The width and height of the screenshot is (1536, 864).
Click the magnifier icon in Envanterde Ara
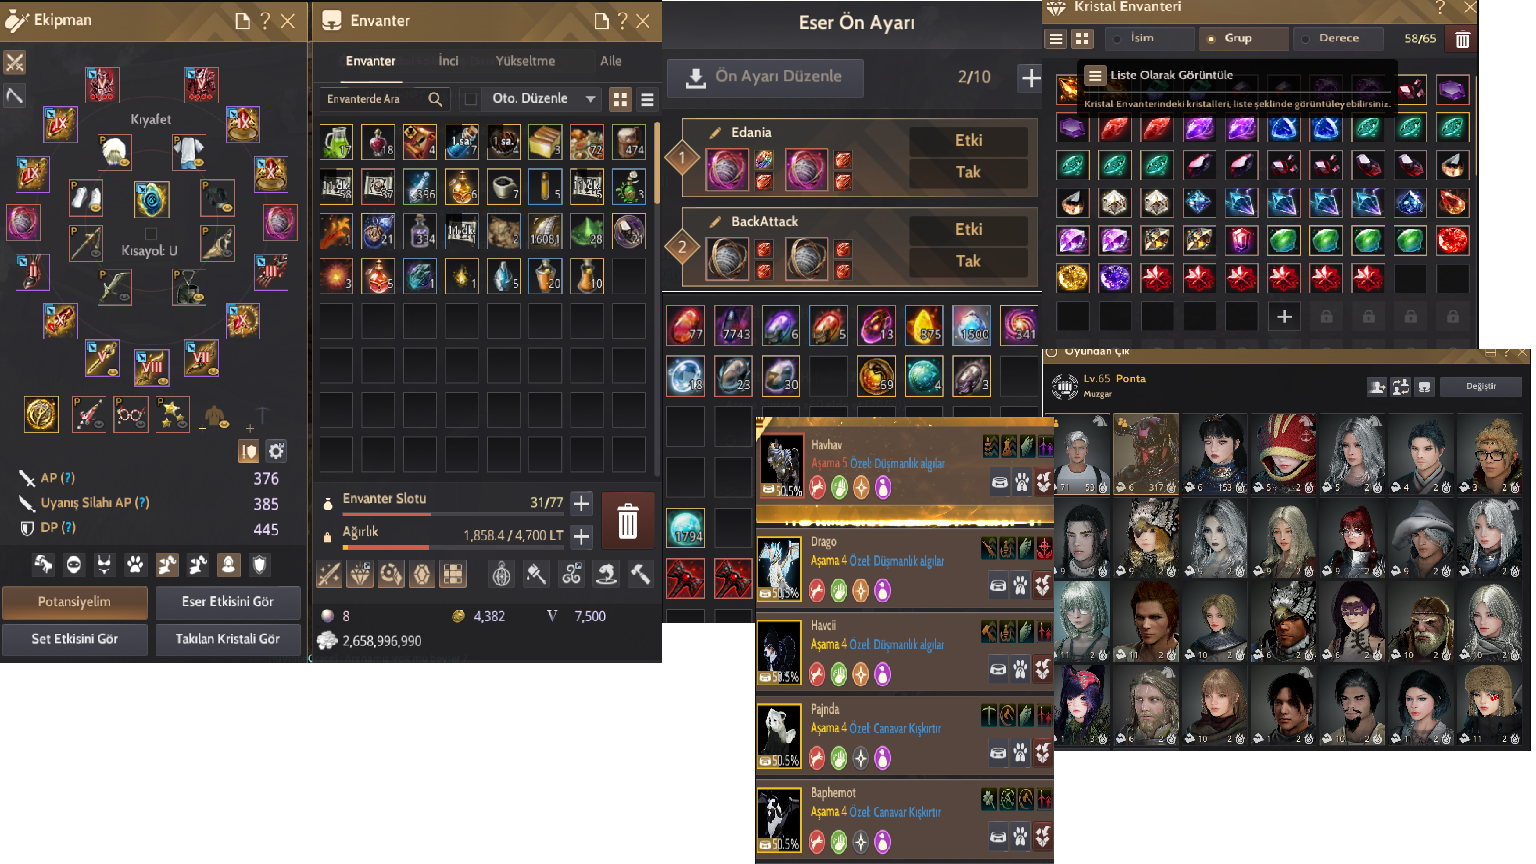[435, 99]
